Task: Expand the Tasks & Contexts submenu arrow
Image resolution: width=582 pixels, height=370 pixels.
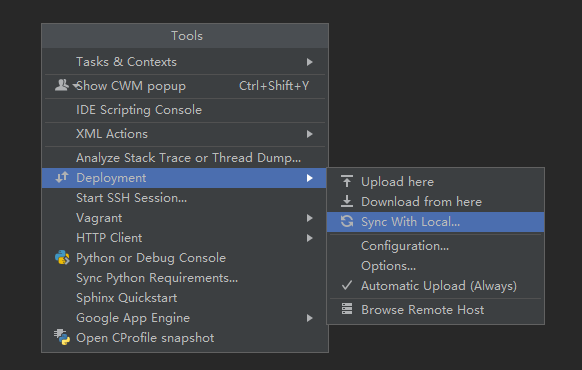Action: 310,62
